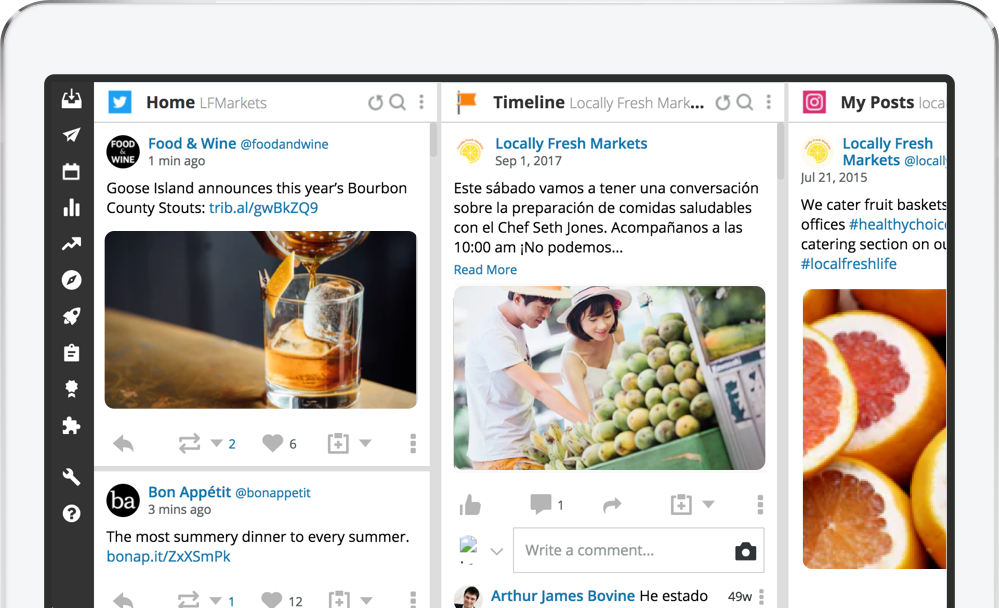Expand the comment profile picker chevron
999x608 pixels.
[497, 551]
